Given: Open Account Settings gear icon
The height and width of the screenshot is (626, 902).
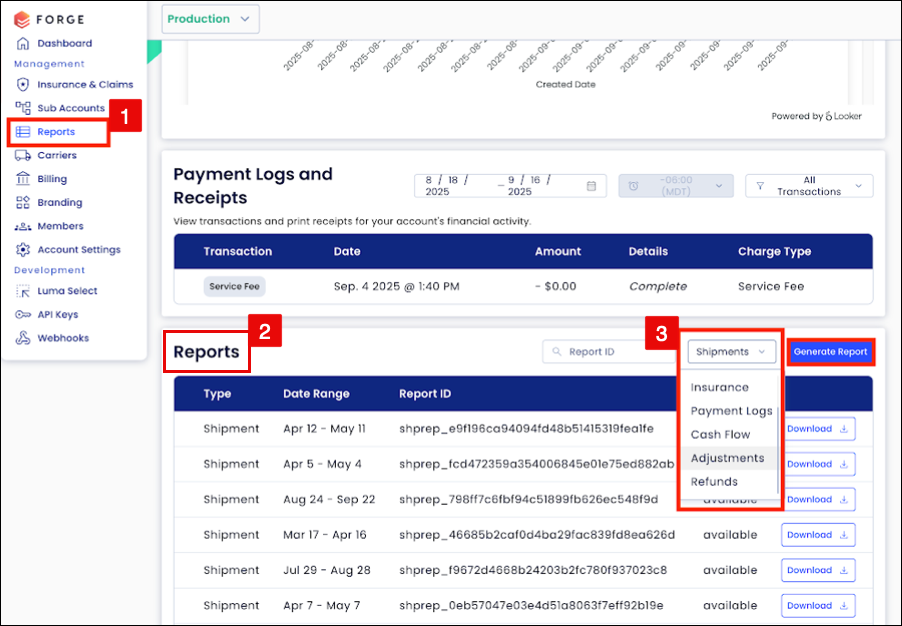Looking at the screenshot, I should click(x=23, y=250).
